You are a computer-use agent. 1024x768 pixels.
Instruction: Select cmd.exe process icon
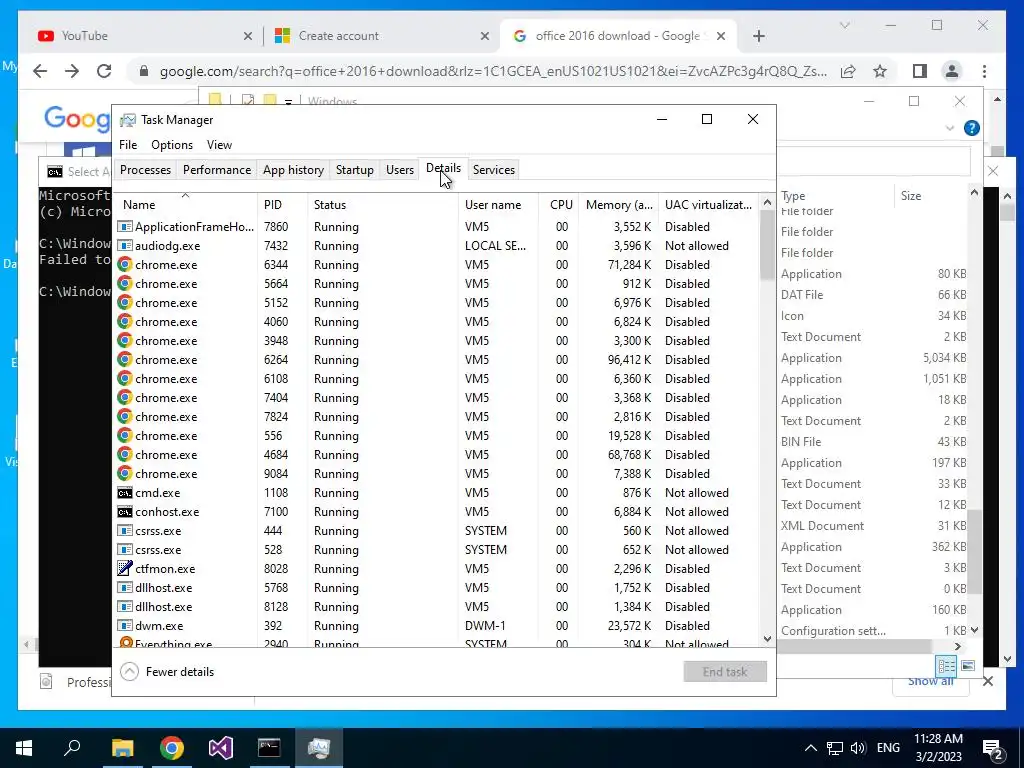125,492
